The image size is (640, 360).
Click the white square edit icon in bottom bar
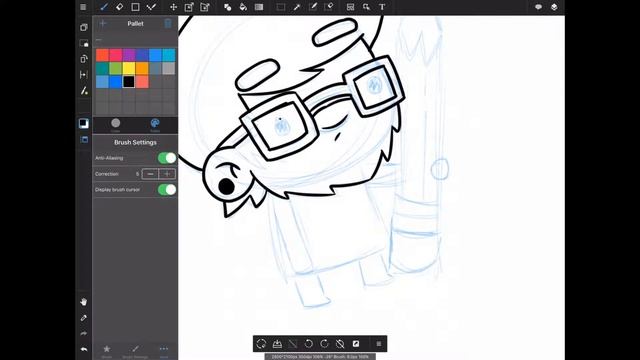pyautogui.click(x=356, y=344)
